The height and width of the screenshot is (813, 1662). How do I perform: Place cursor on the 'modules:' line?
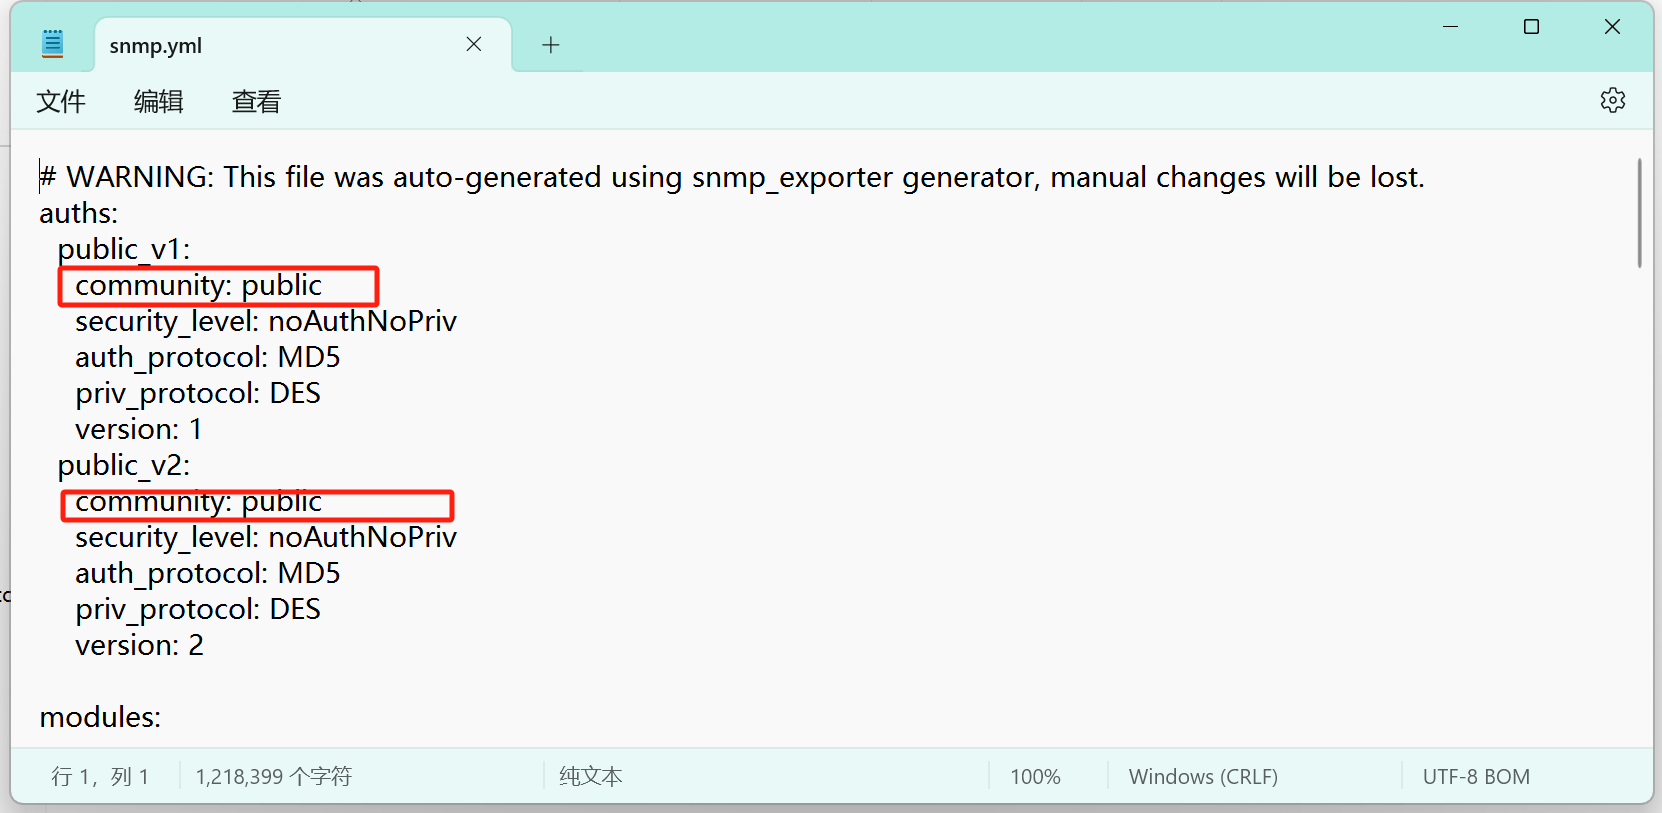click(100, 717)
